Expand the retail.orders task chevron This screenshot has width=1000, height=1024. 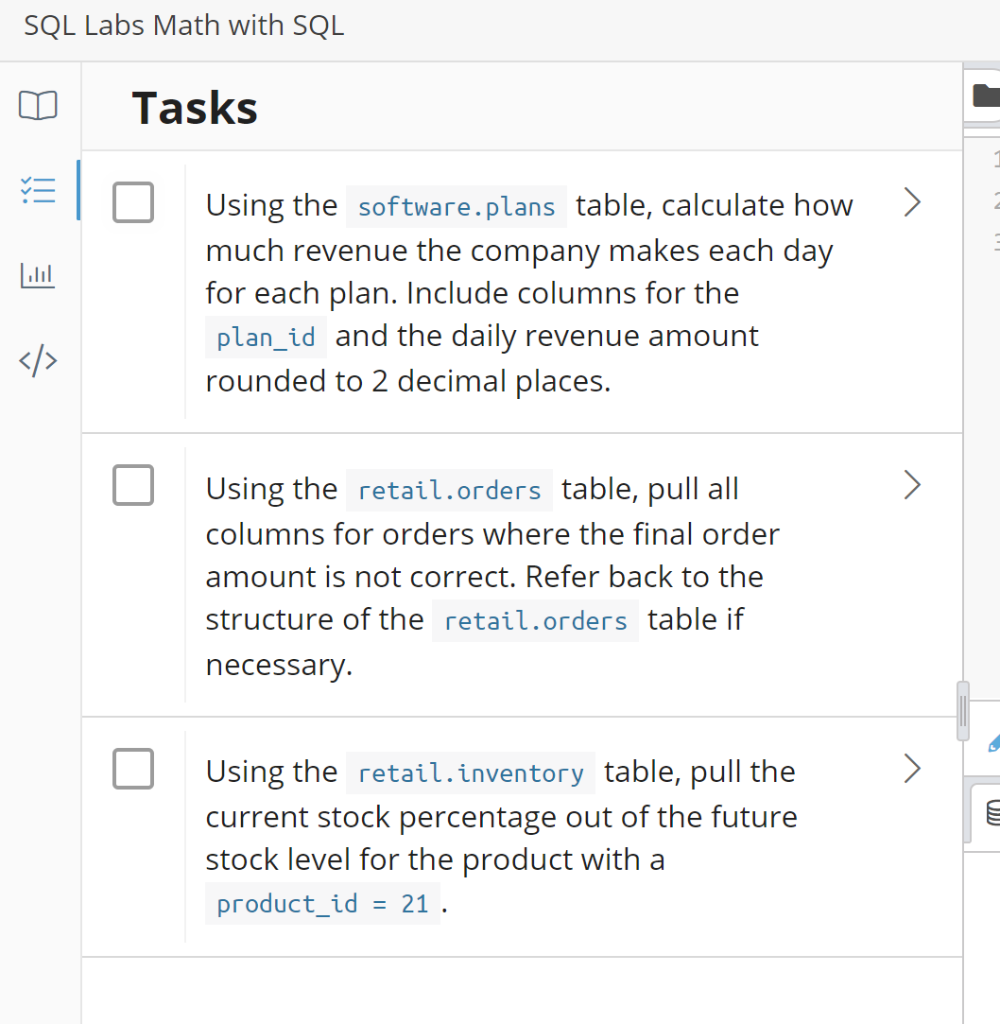(x=911, y=485)
